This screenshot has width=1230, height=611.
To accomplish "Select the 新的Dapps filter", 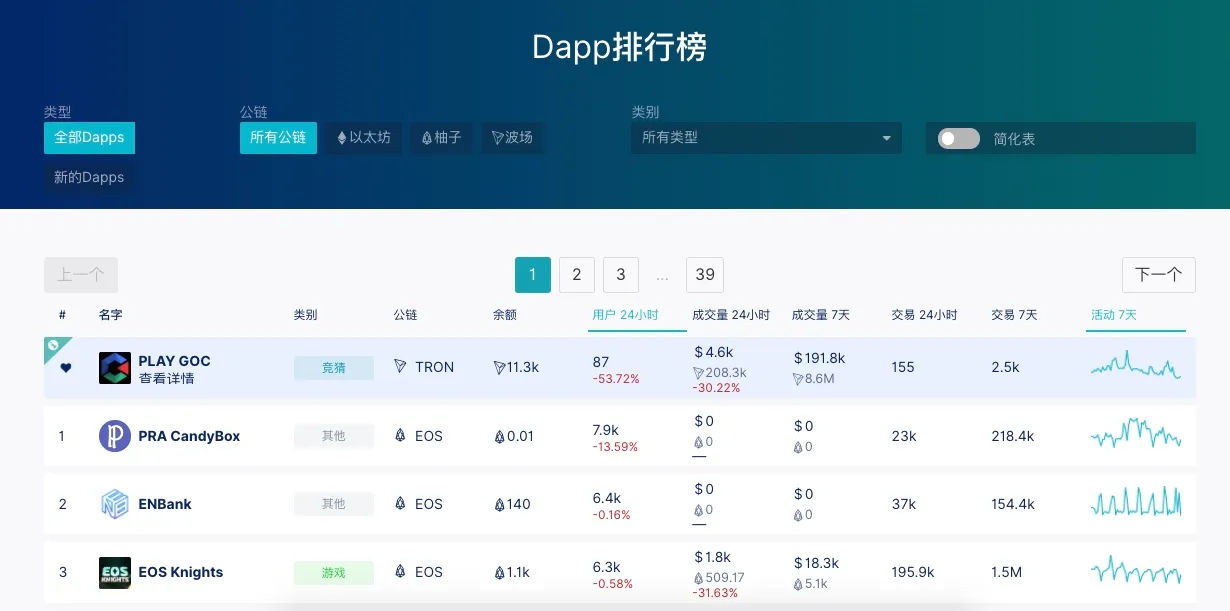I will (x=89, y=177).
